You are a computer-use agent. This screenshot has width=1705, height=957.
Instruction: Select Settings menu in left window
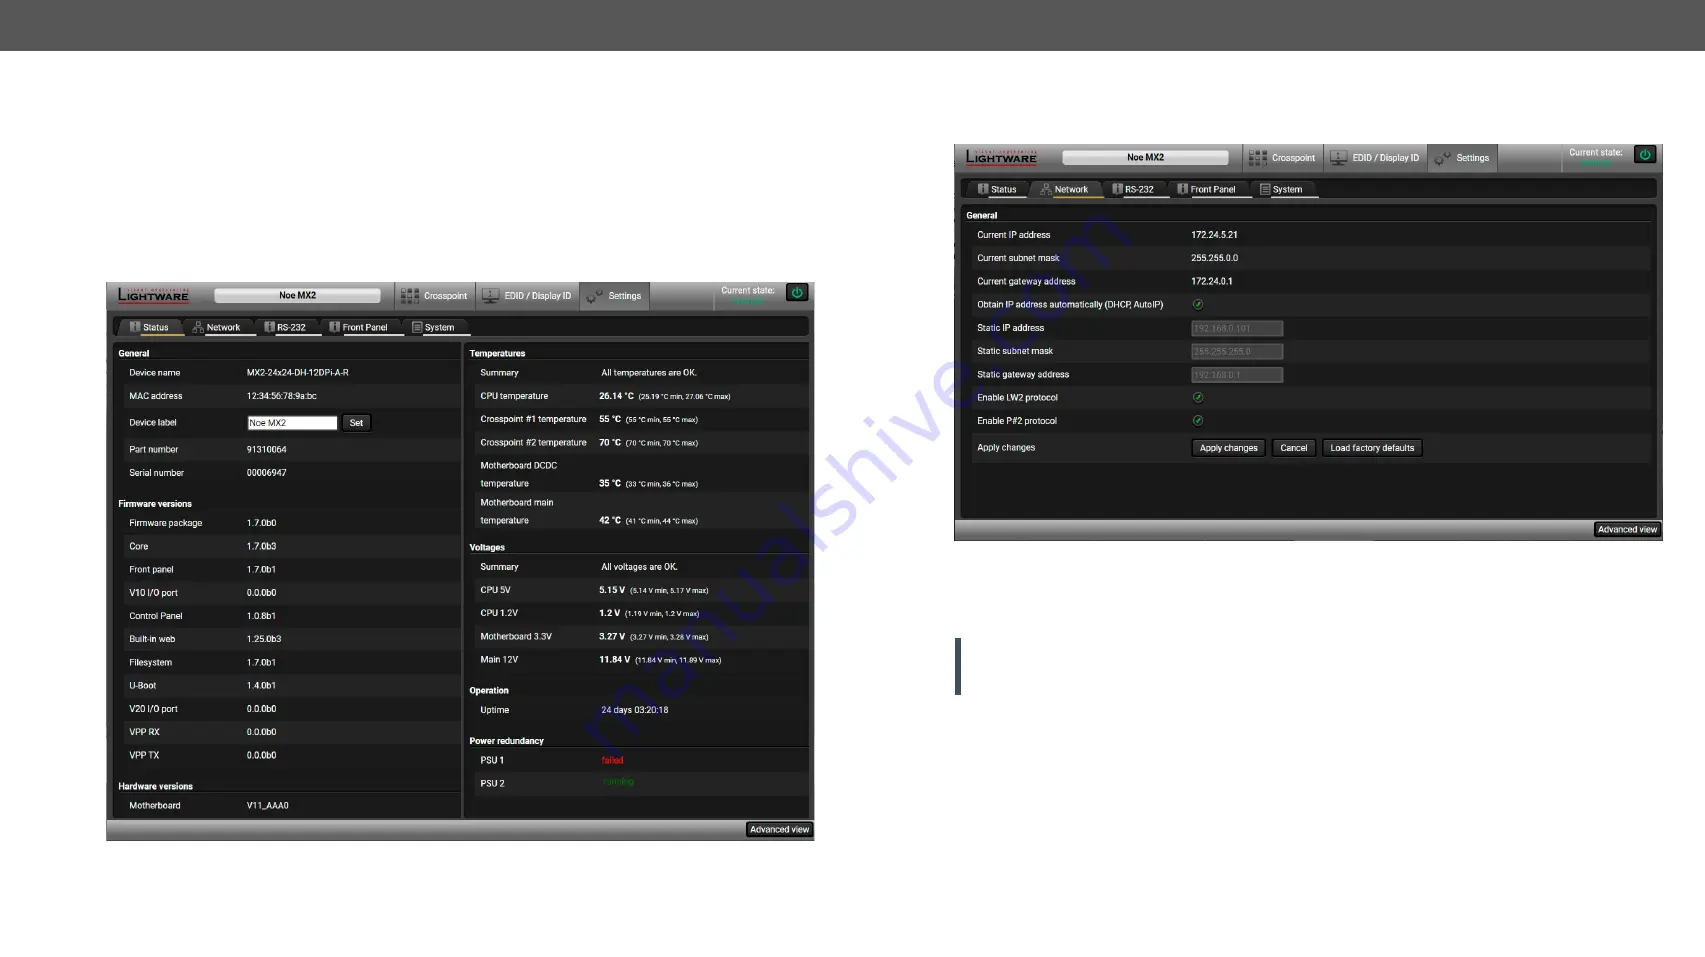pos(614,296)
